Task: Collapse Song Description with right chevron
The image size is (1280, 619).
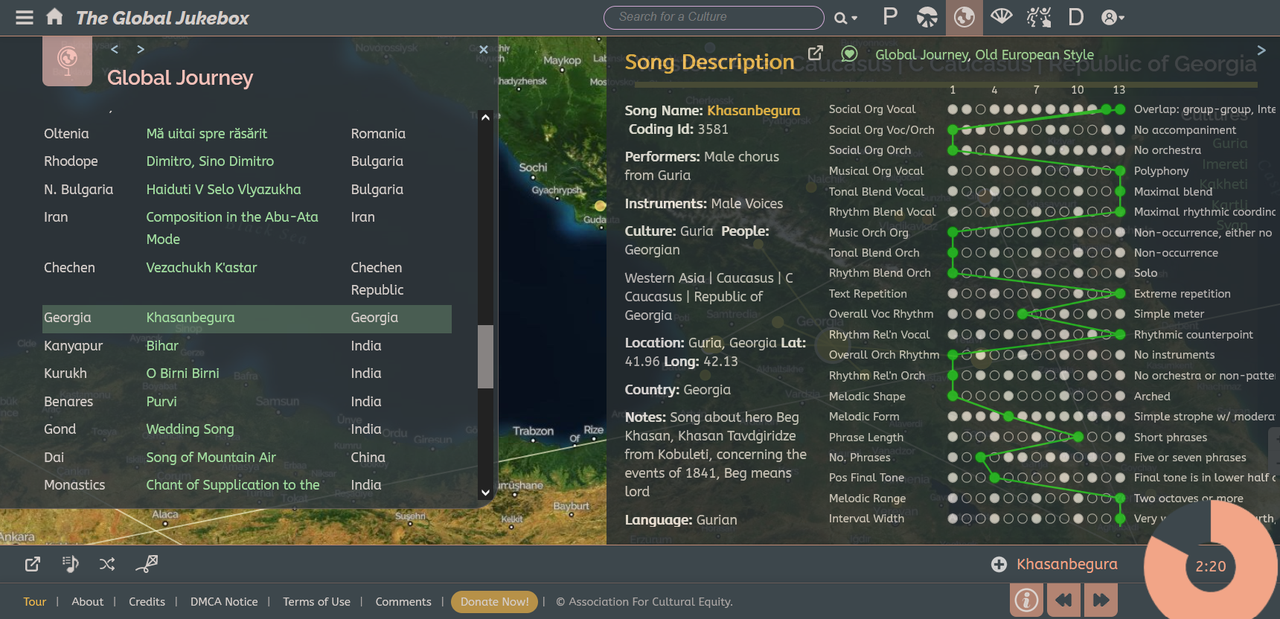Action: (x=1262, y=50)
